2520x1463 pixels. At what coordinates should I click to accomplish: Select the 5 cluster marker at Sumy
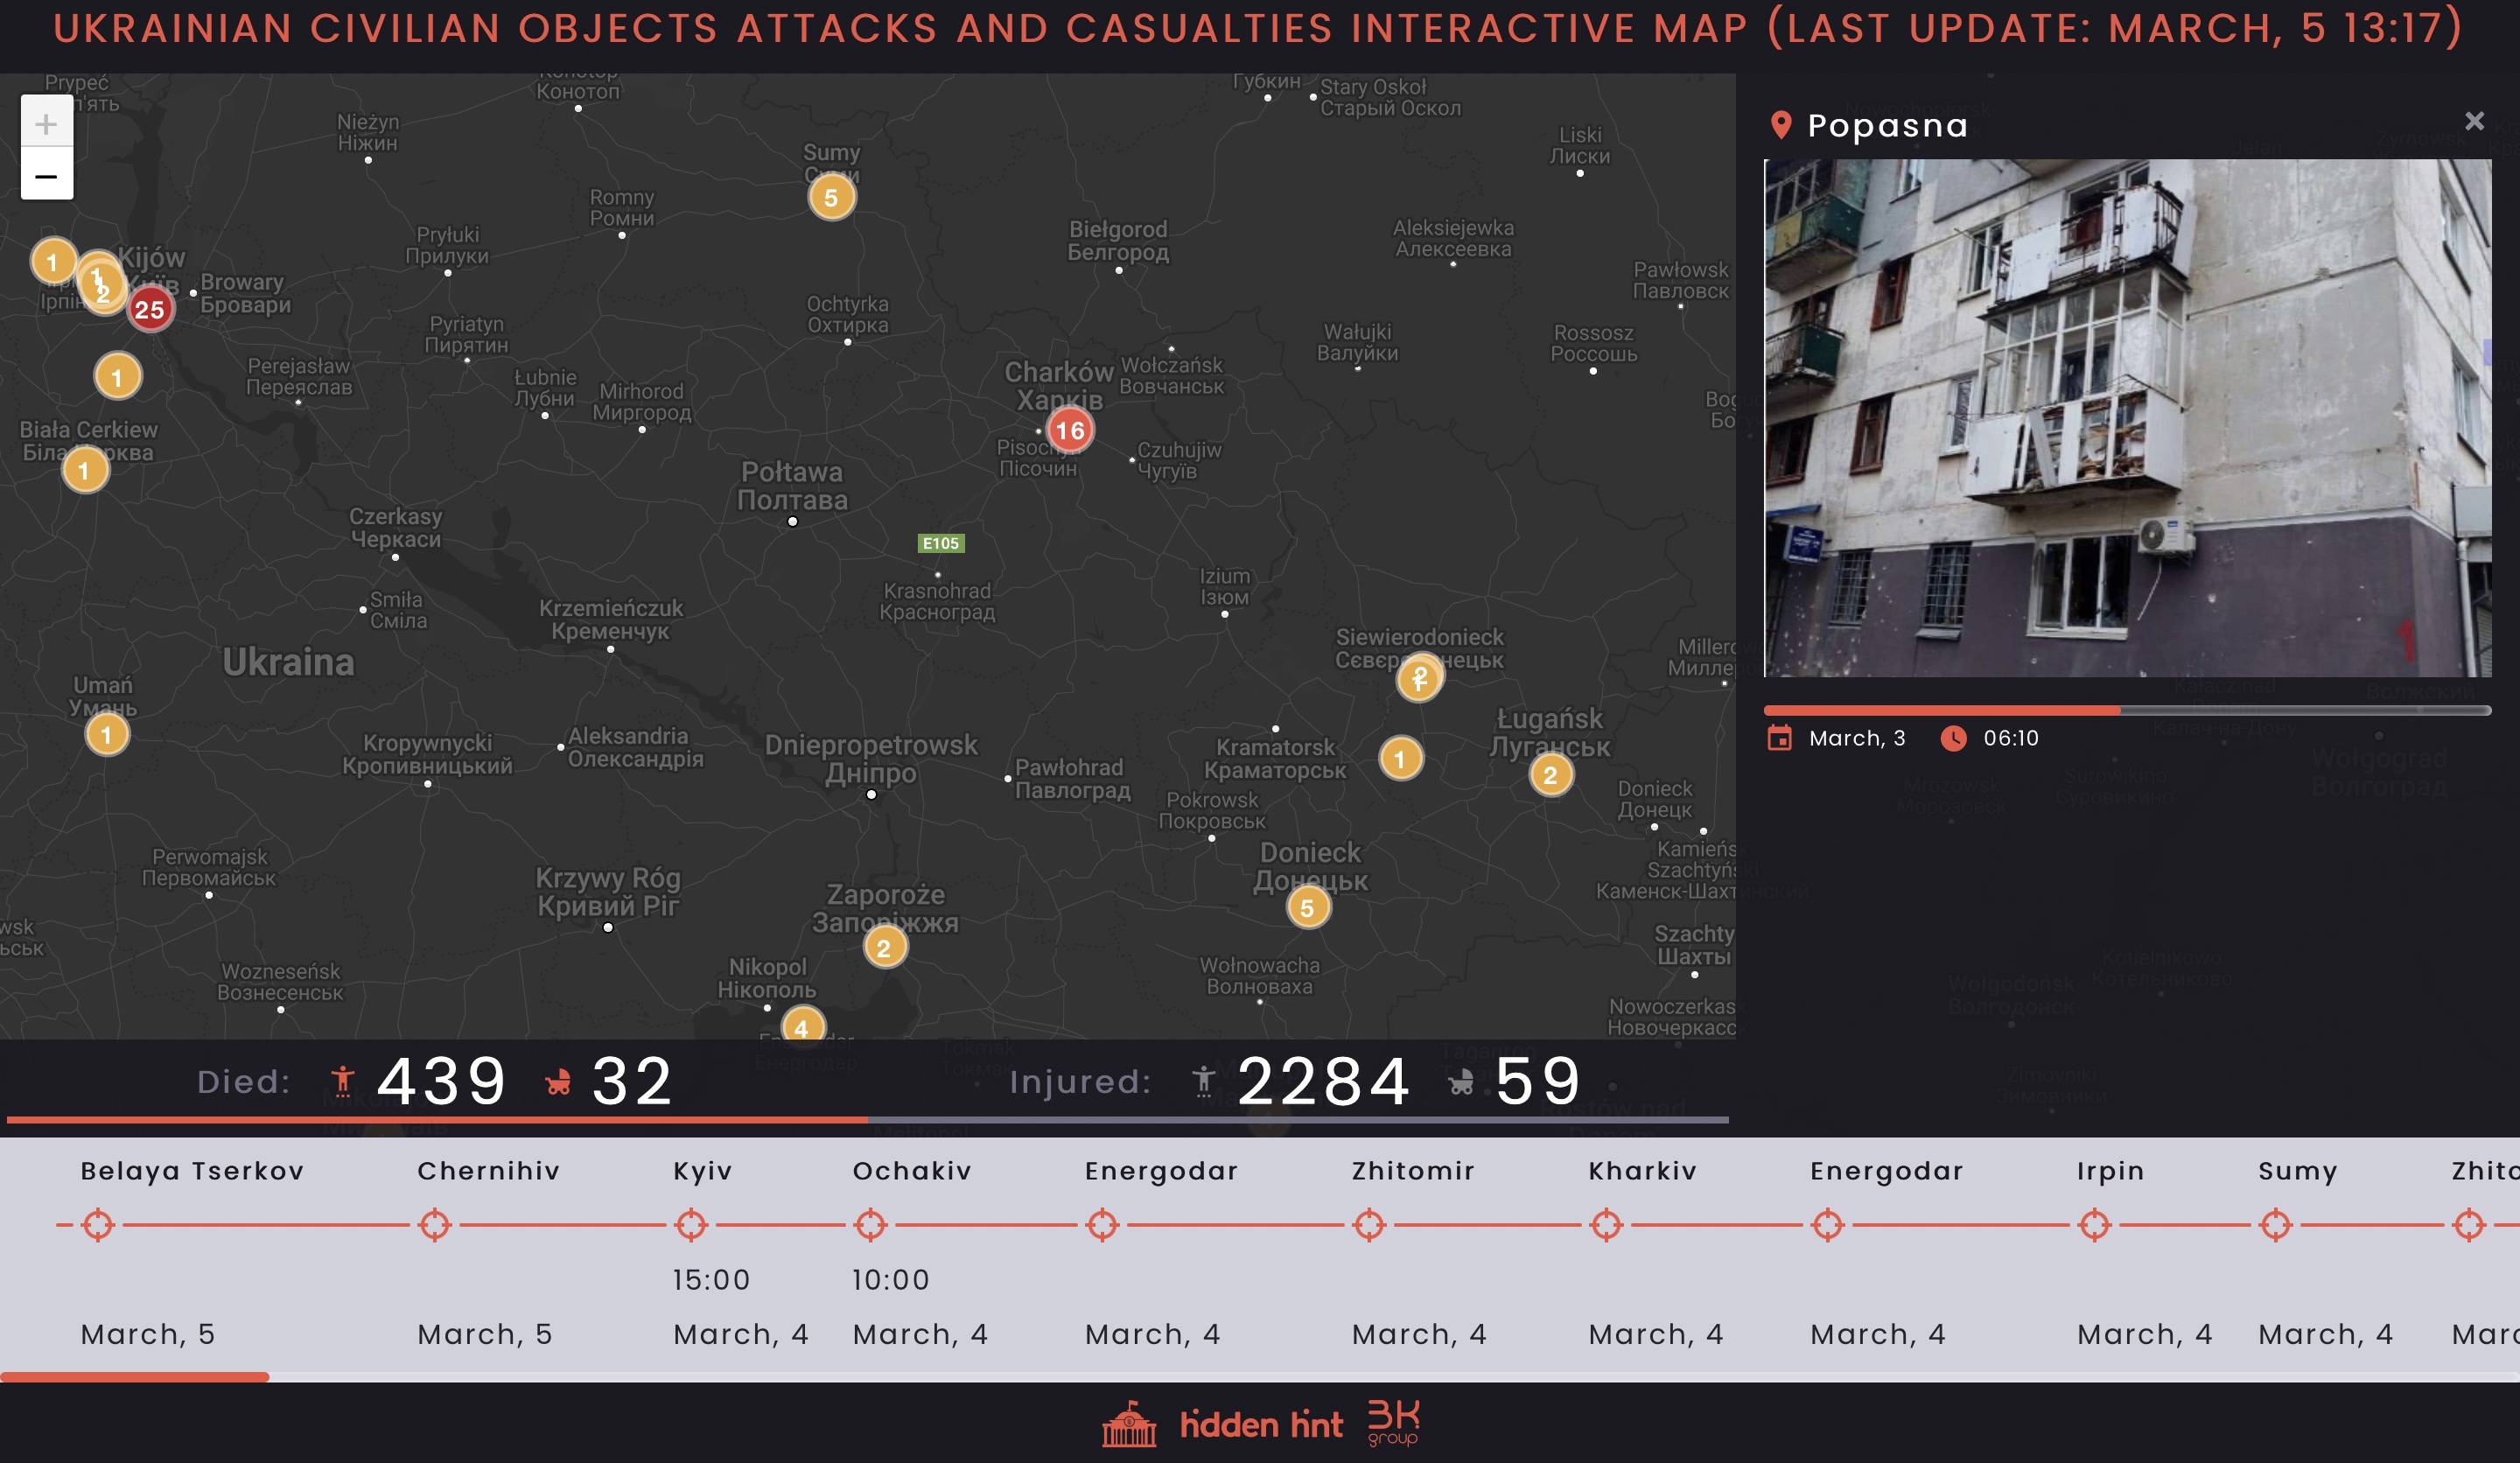(x=831, y=197)
